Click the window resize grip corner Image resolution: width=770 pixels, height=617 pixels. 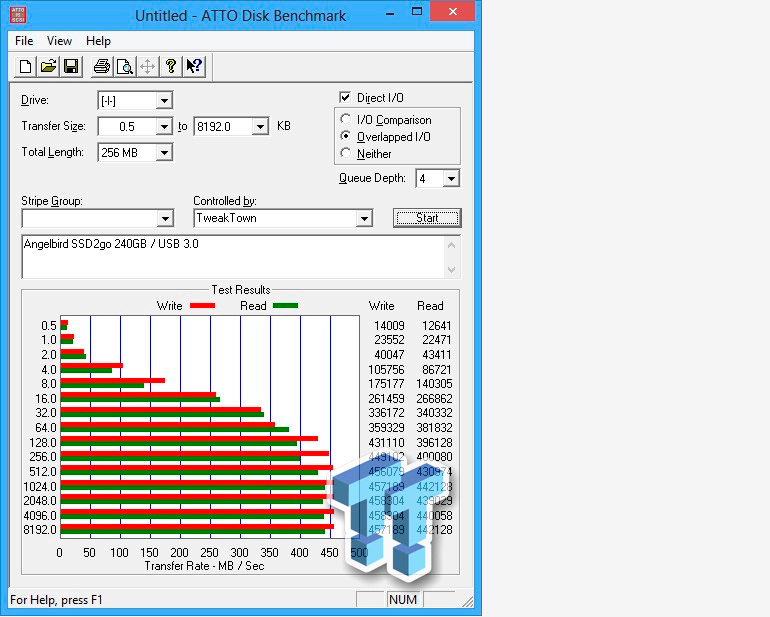(468, 602)
